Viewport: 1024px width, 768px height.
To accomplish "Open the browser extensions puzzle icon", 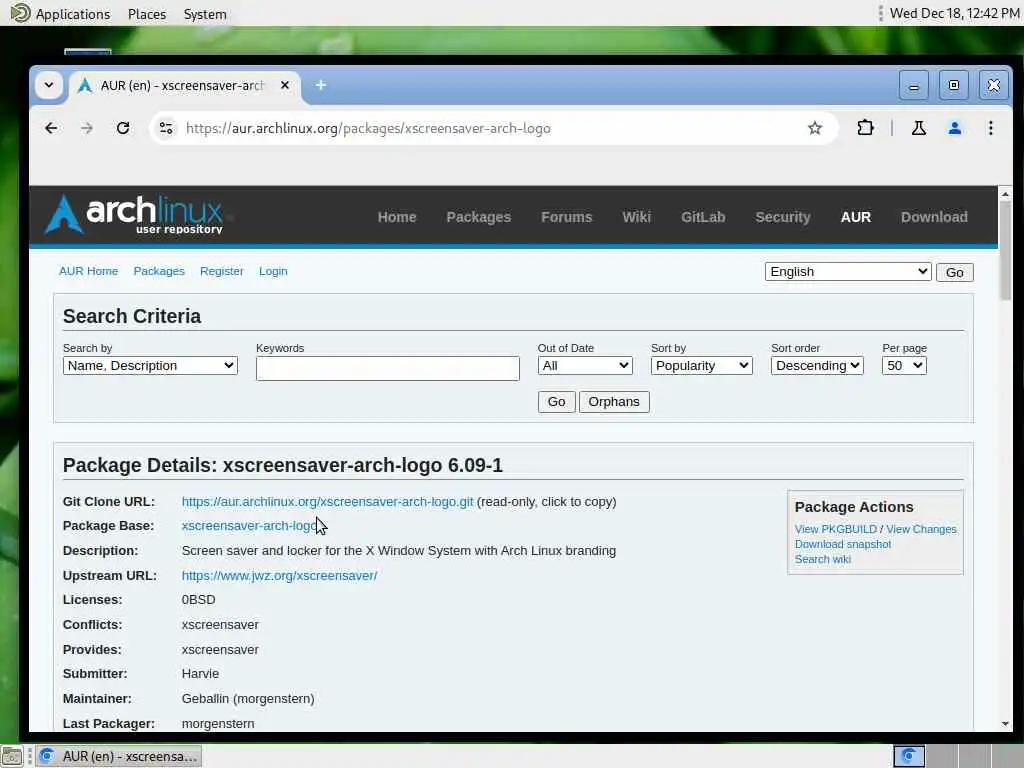I will [x=865, y=128].
